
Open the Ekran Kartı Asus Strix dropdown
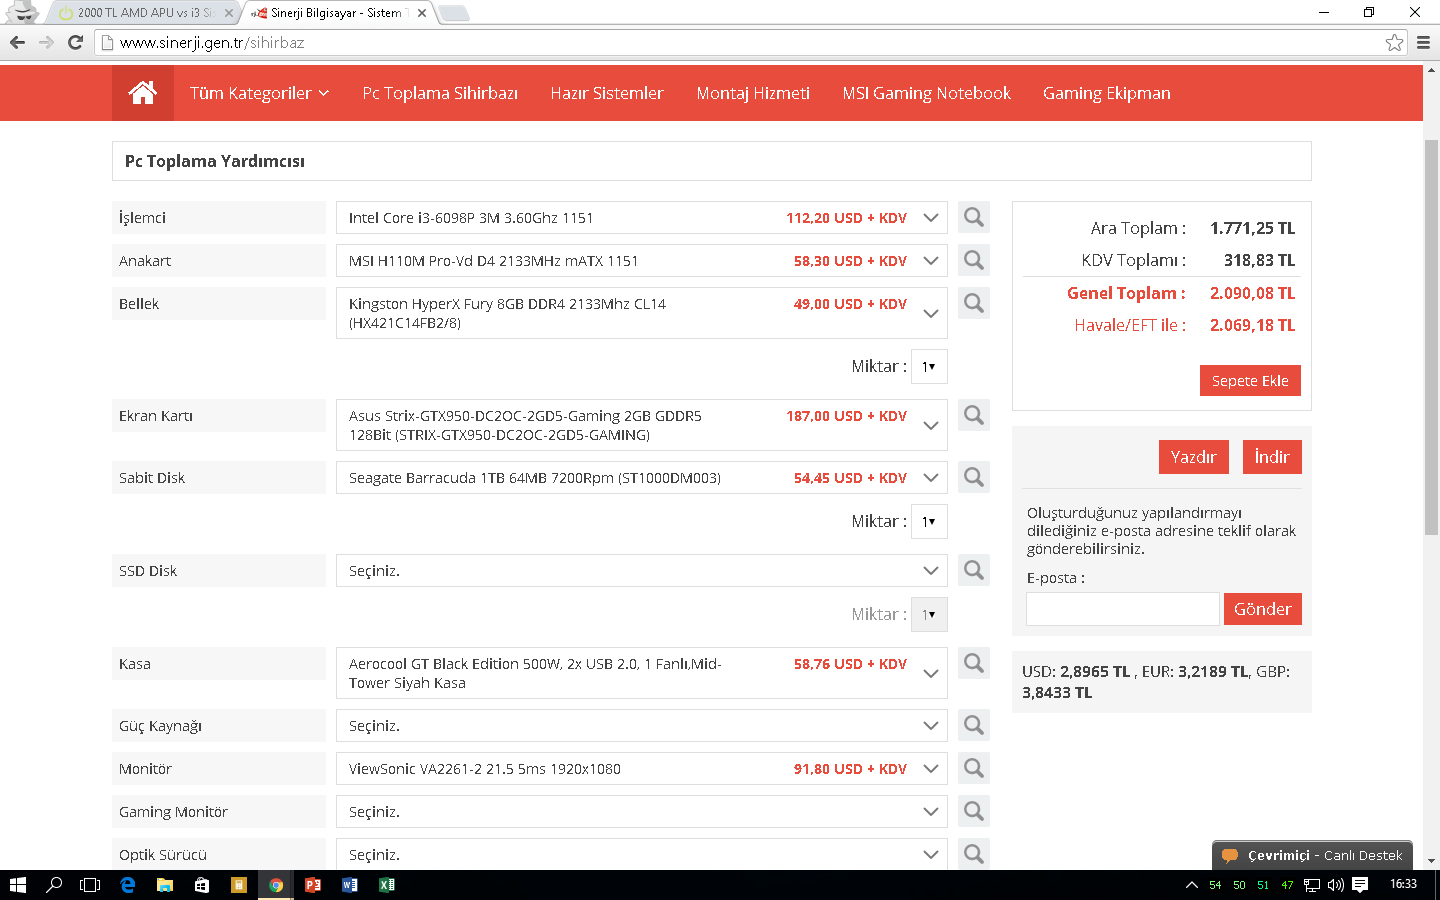click(x=641, y=425)
